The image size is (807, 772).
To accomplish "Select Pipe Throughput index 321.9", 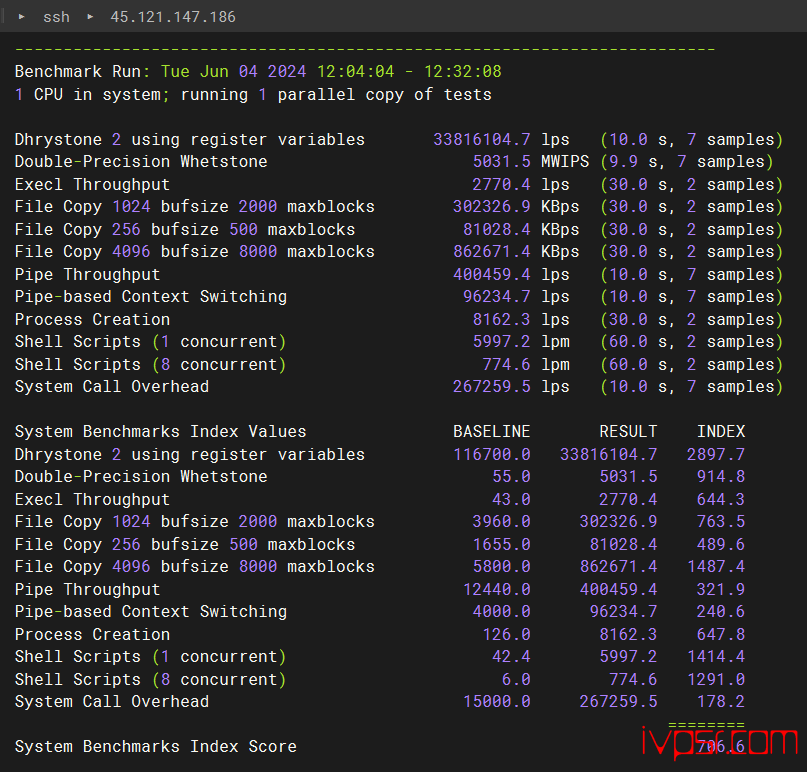I will click(721, 589).
